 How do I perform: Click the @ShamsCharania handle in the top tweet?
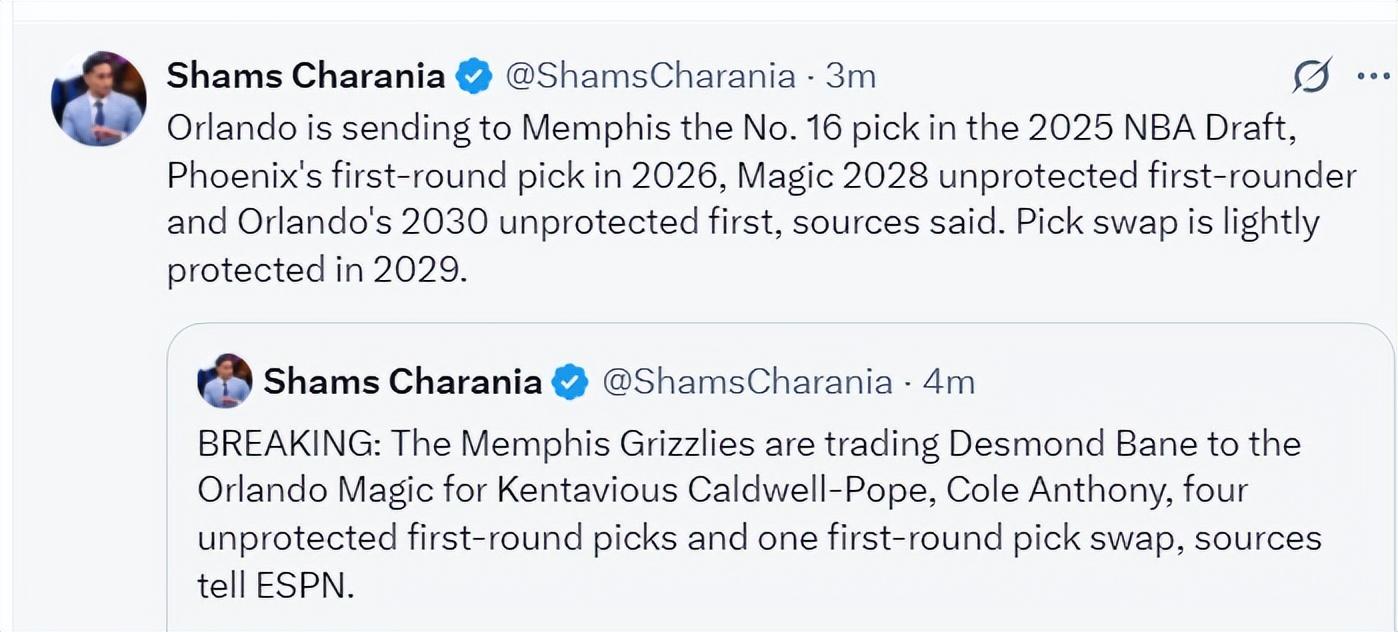[651, 76]
